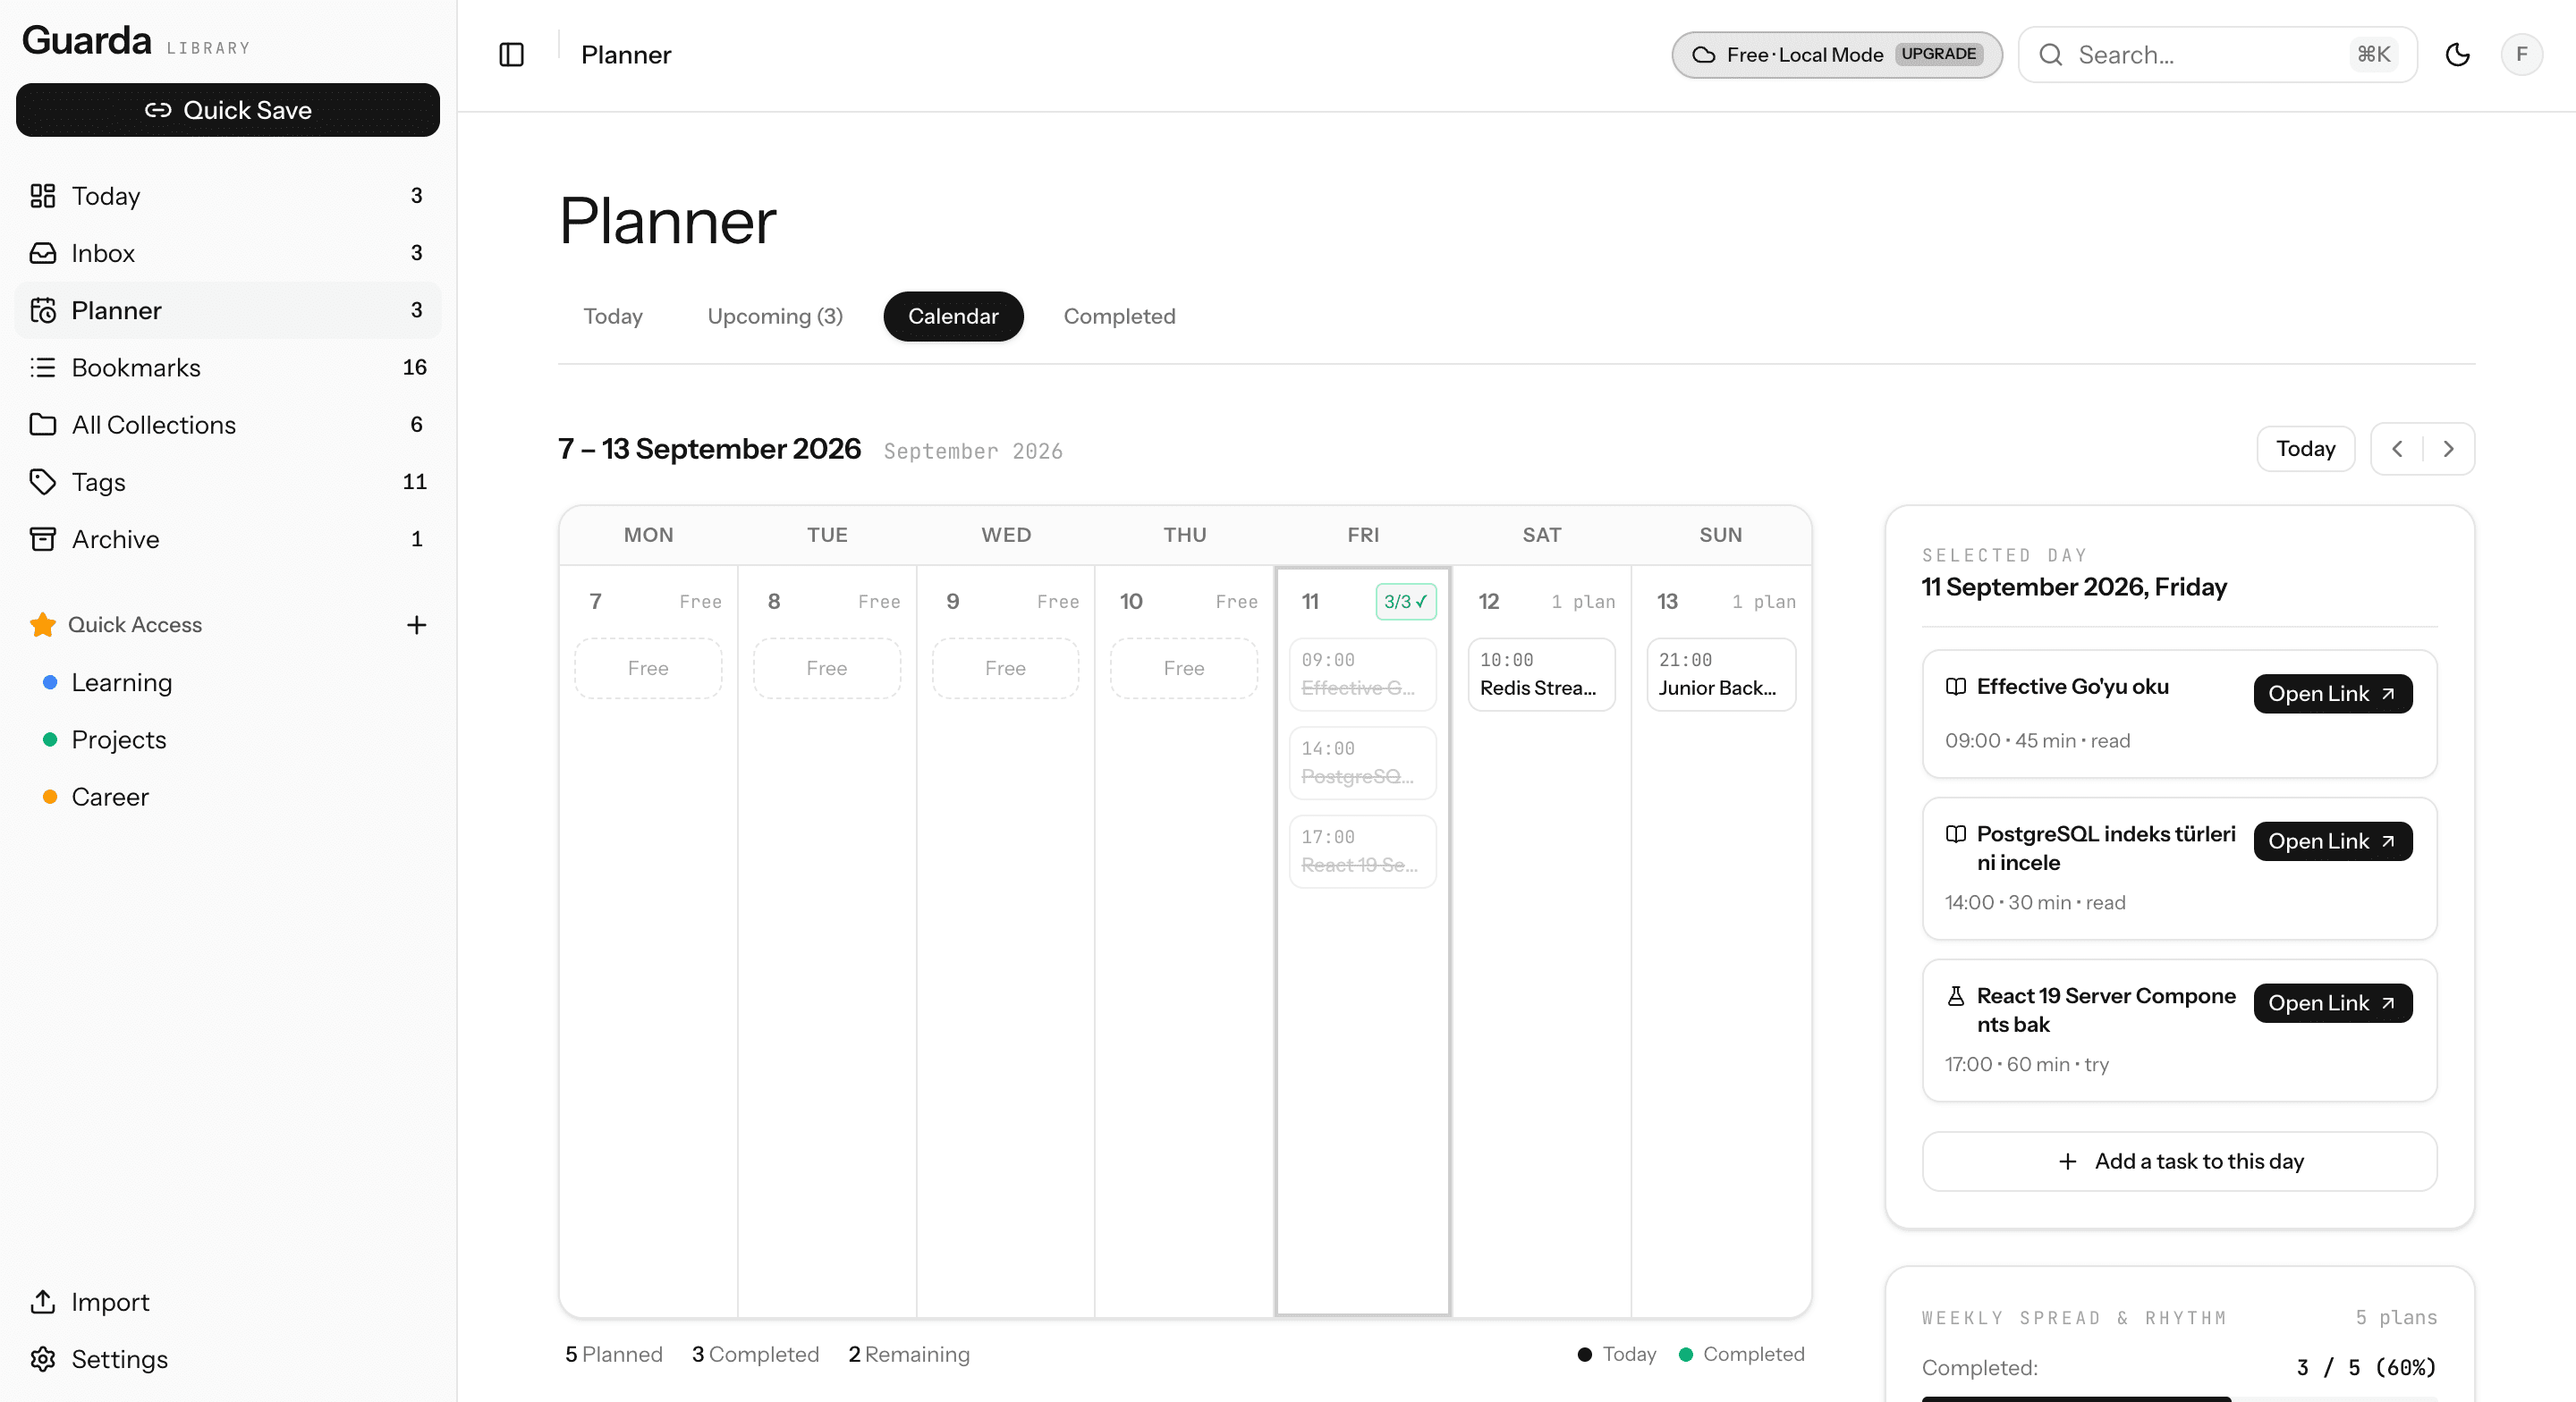Select Thursday 10 day header
This screenshot has width=2576, height=1402.
1130,602
